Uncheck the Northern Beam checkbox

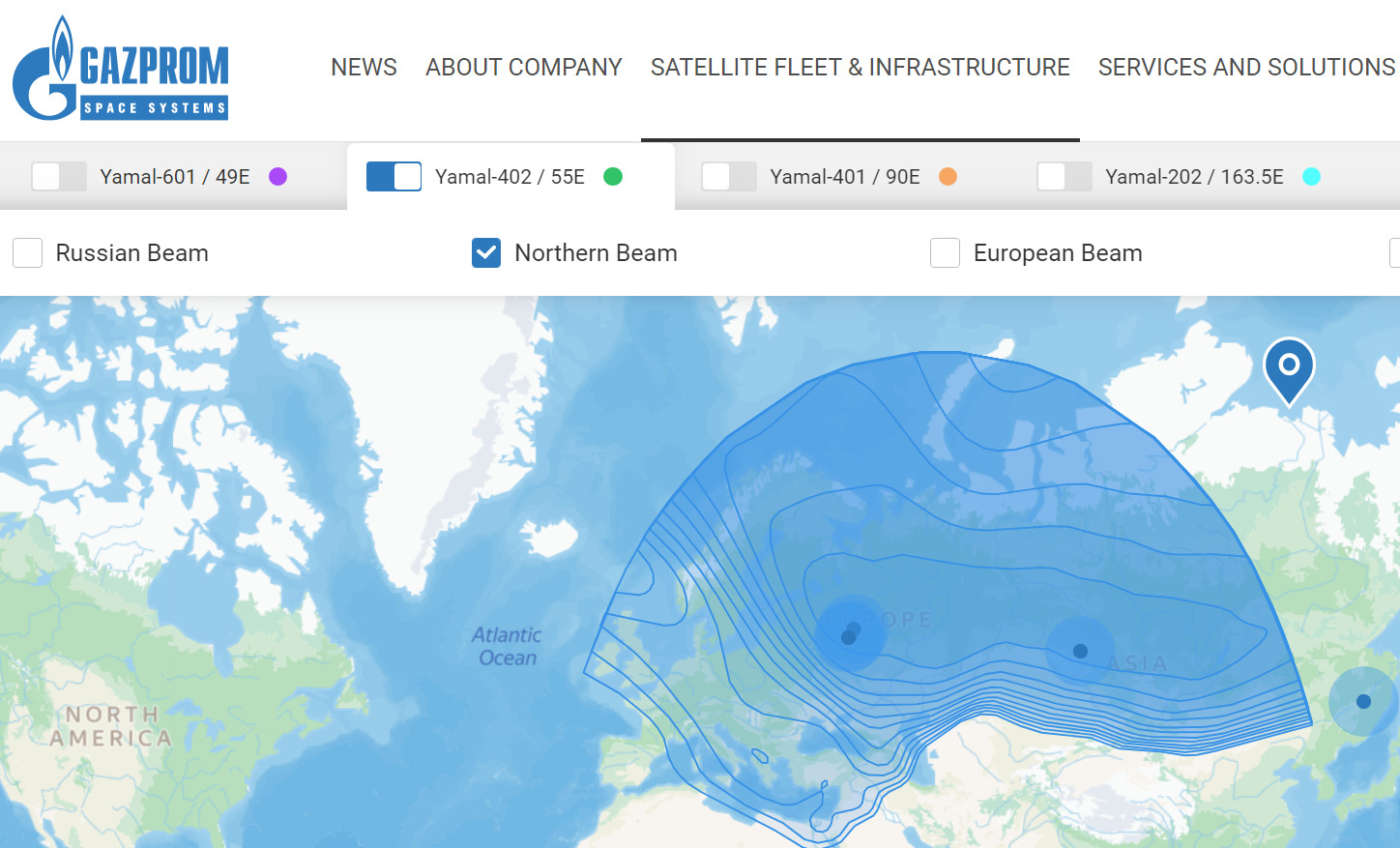tap(486, 253)
